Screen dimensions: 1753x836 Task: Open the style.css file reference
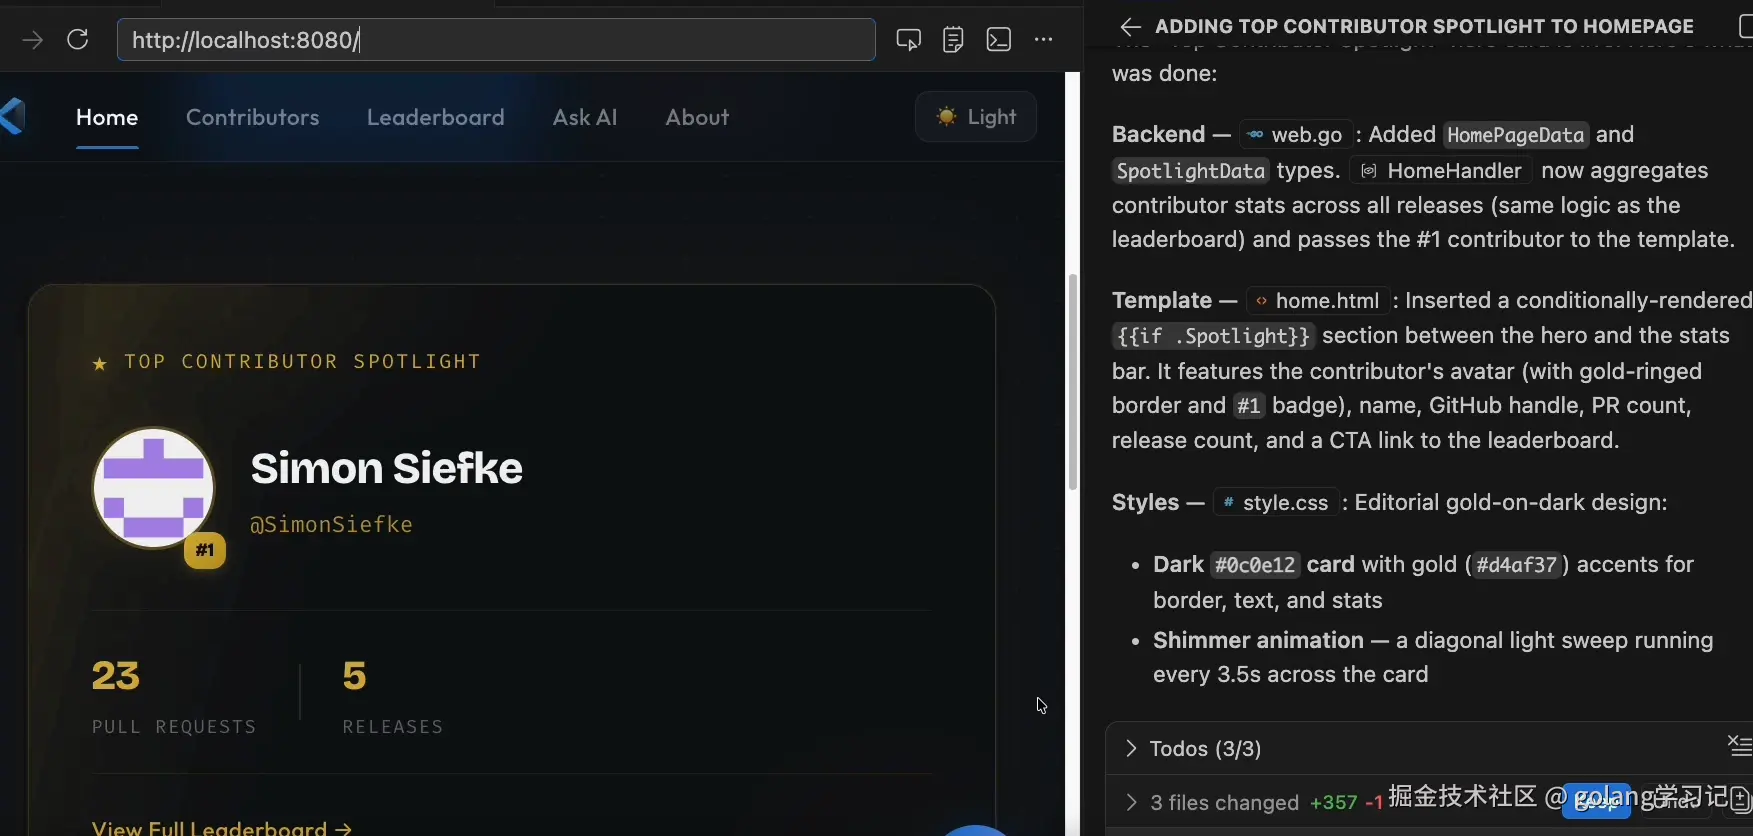pos(1275,503)
